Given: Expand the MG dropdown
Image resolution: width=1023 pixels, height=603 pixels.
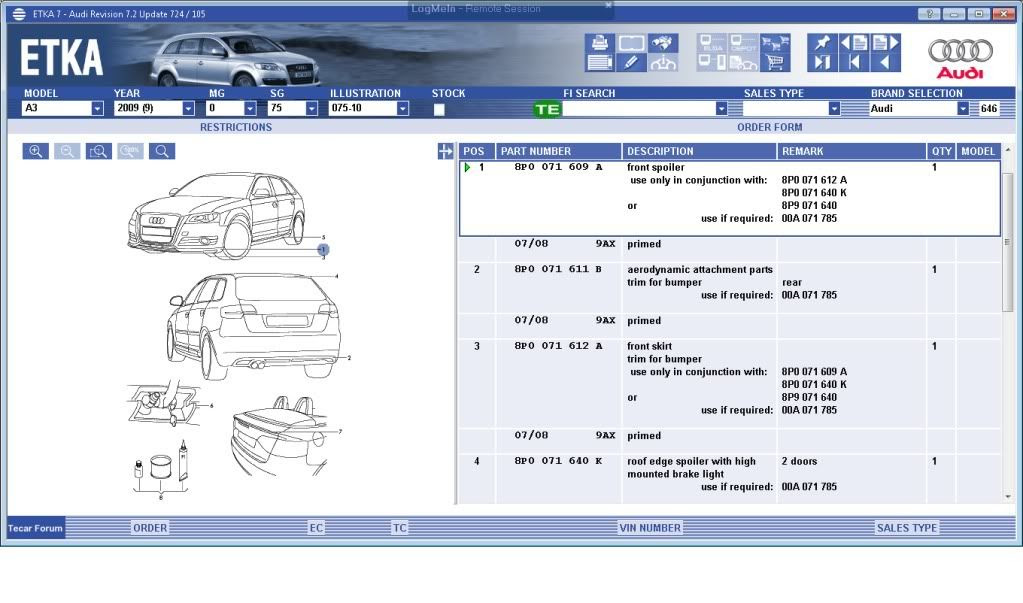Looking at the screenshot, I should [x=250, y=108].
